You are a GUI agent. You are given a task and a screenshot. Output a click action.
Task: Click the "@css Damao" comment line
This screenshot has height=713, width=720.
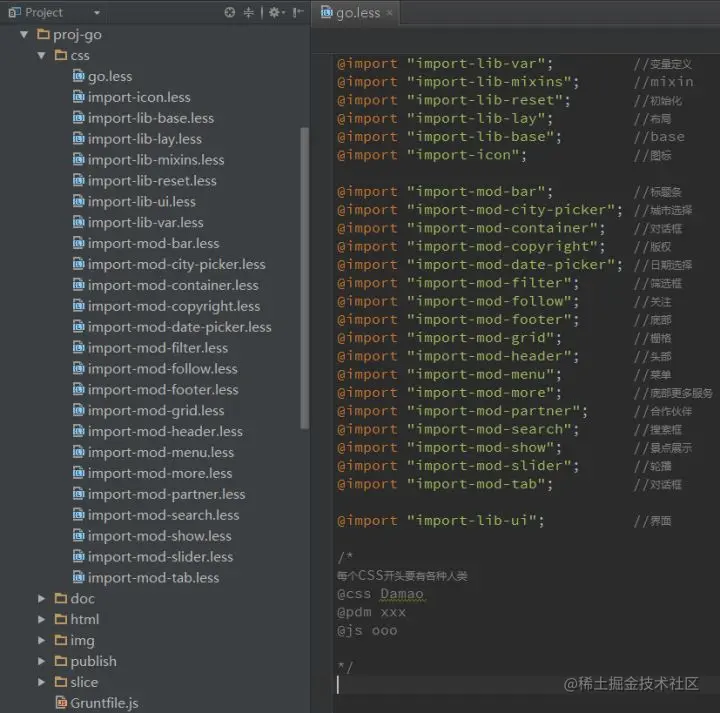380,594
